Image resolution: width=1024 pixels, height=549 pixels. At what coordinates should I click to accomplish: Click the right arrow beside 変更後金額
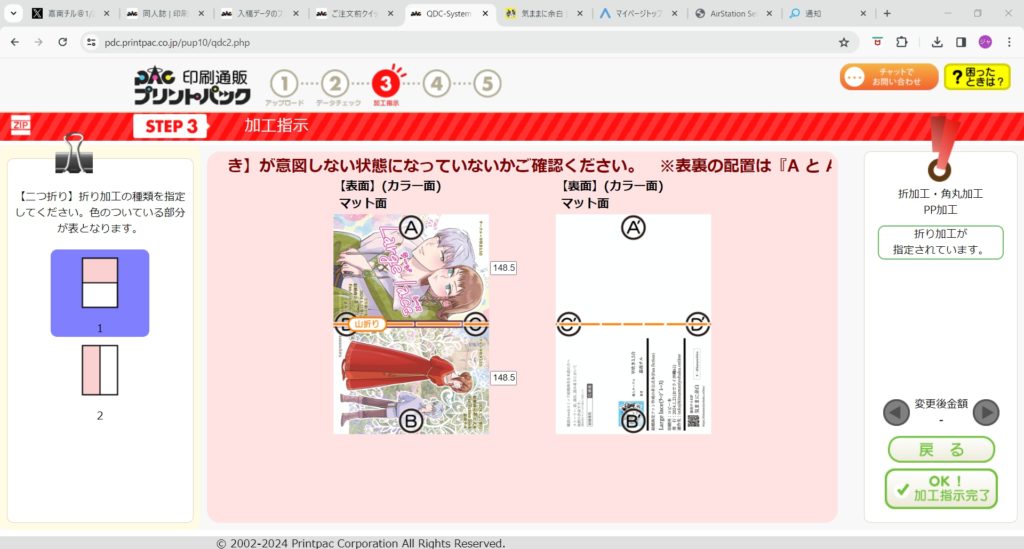click(986, 412)
